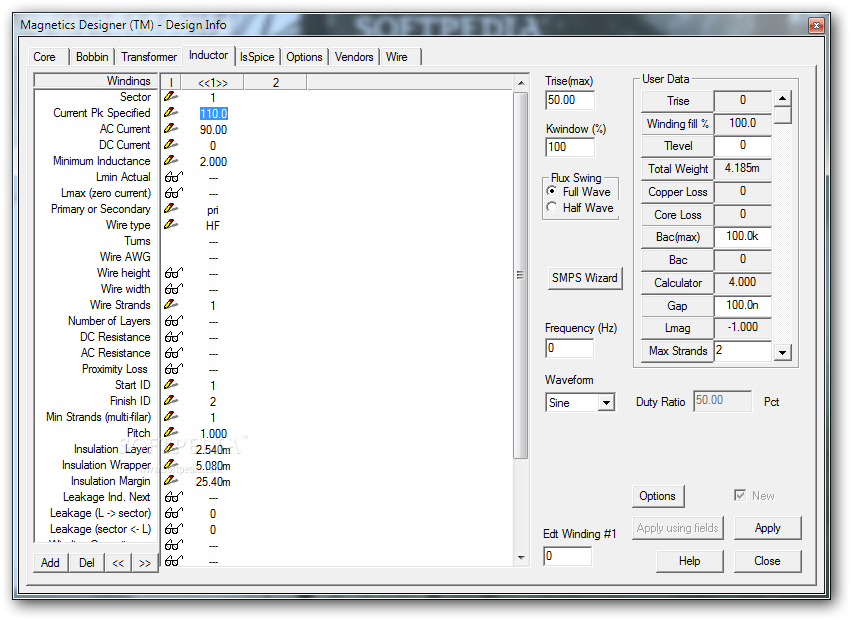This screenshot has width=851, height=620.
Task: Click the pencil icon for Pitch
Action: point(171,433)
